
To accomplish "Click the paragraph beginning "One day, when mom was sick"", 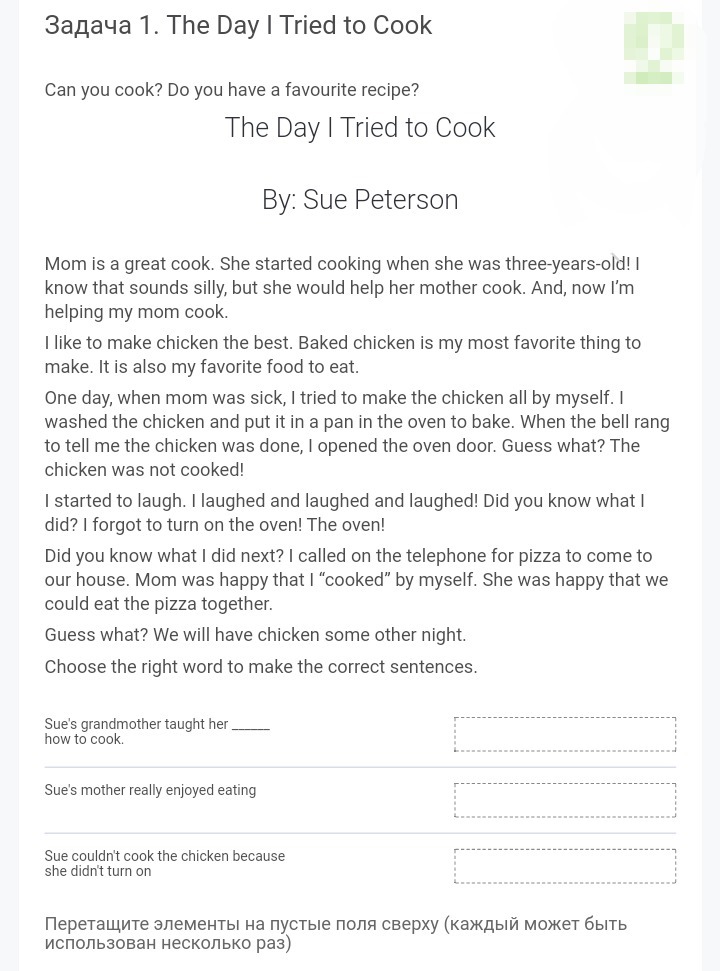I will point(356,434).
